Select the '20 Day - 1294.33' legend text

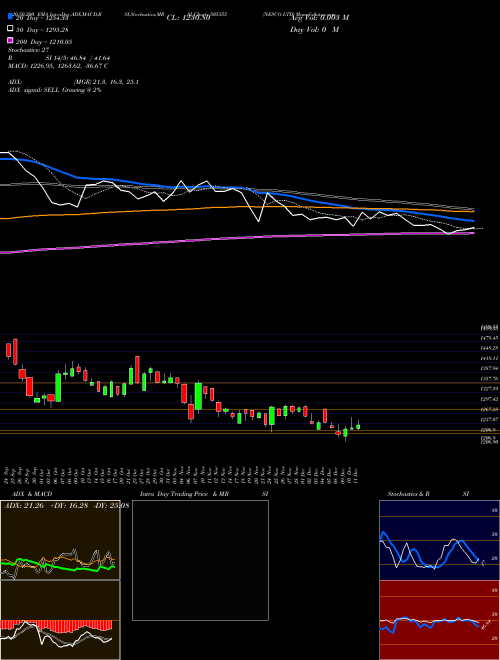[42, 18]
